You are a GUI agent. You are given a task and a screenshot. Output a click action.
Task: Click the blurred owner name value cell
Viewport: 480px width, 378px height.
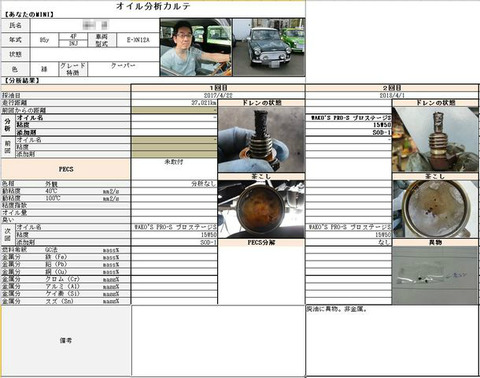pos(95,25)
